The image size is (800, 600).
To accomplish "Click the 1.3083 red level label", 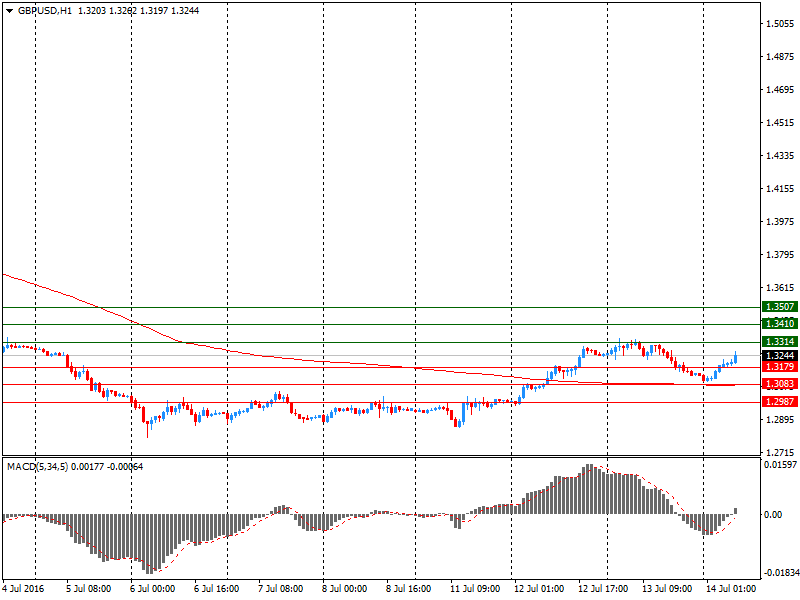I will 780,384.
